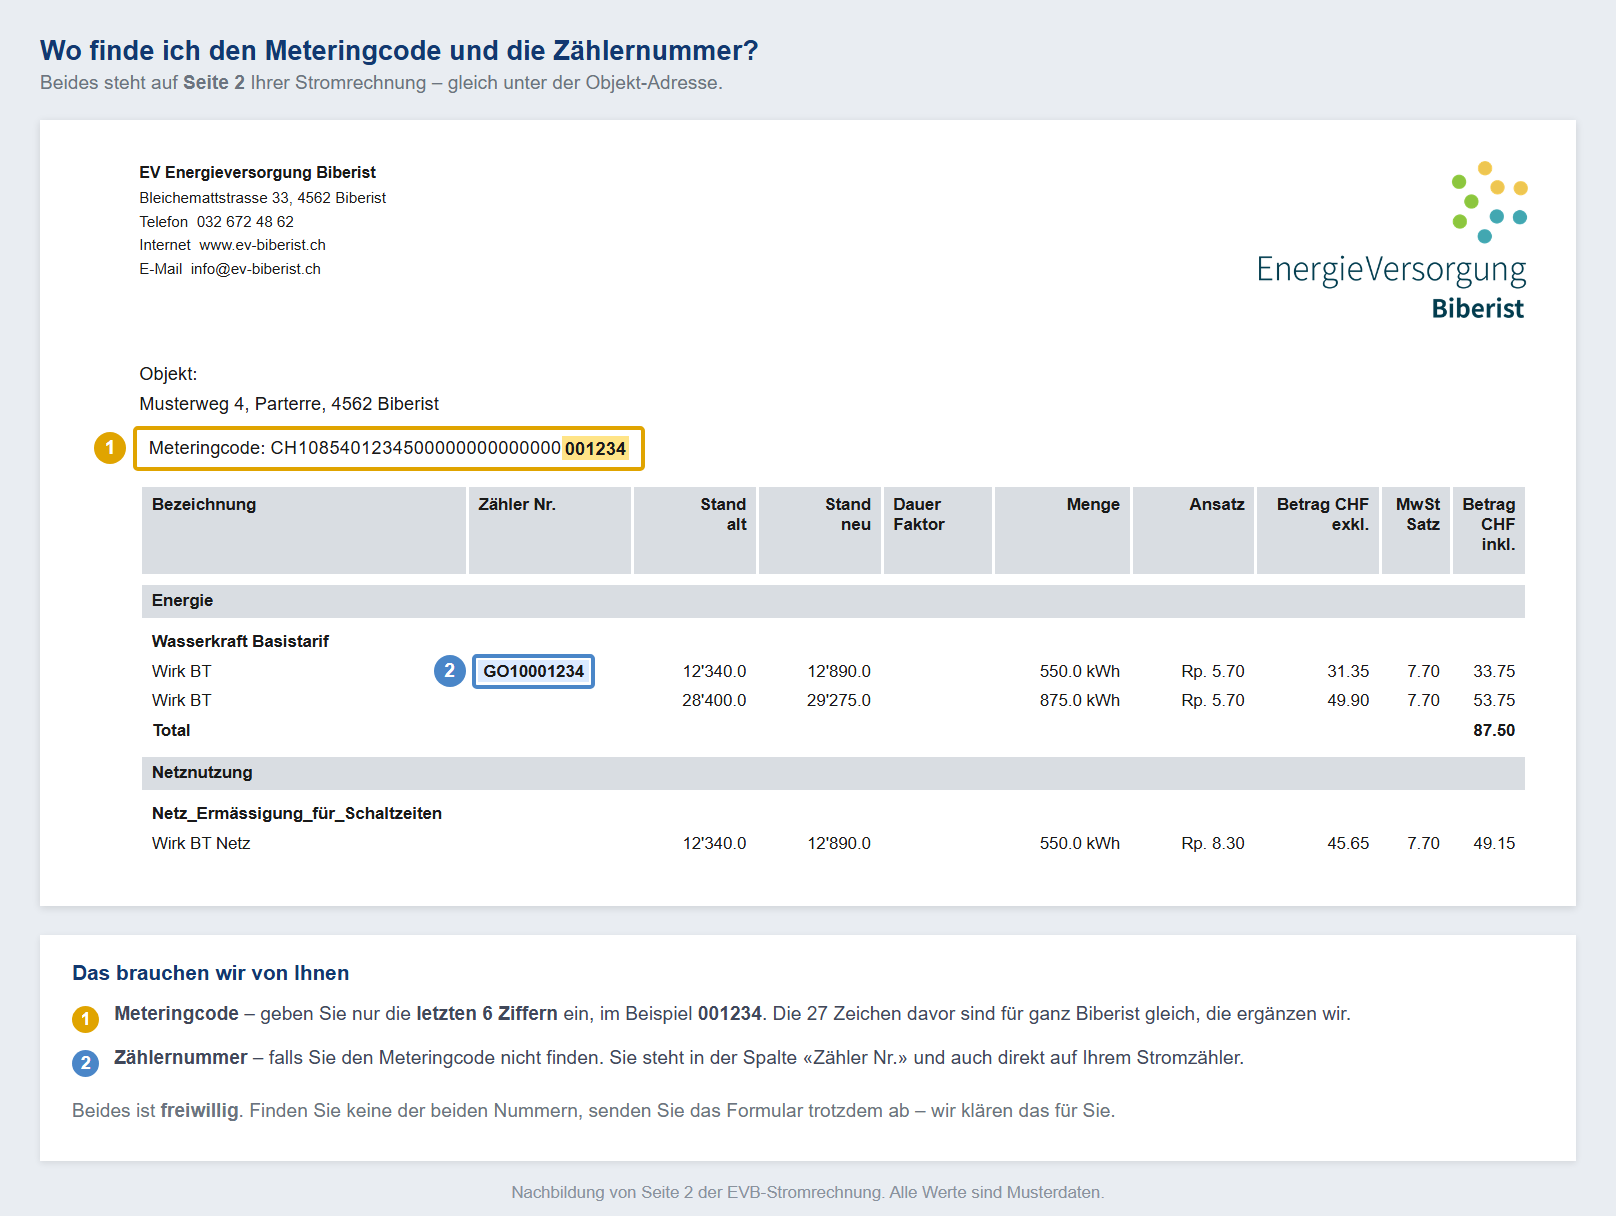1616x1216 pixels.
Task: Click the Energie total amount 87.50
Action: 1494,730
